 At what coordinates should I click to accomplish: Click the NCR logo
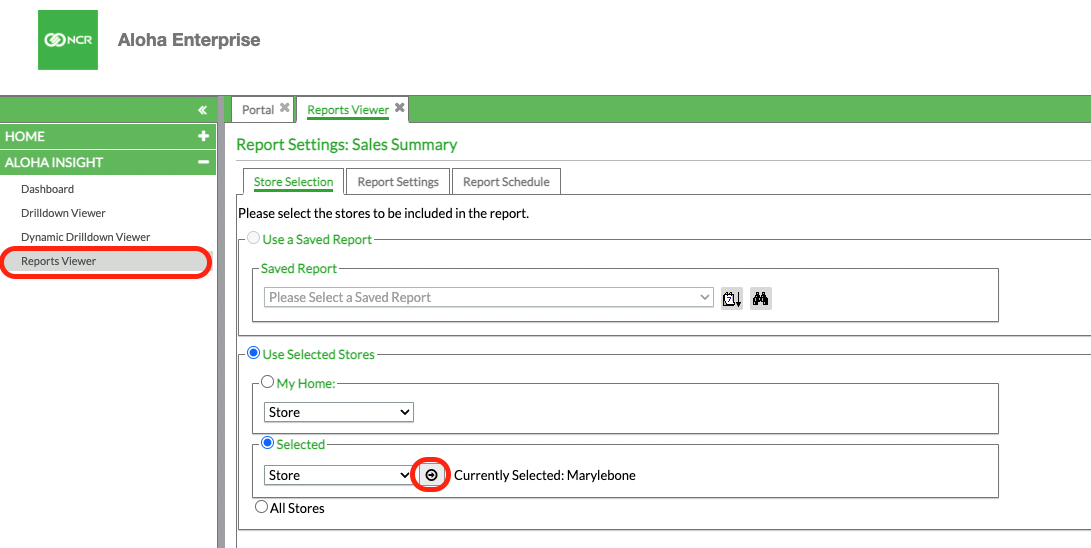pos(67,40)
